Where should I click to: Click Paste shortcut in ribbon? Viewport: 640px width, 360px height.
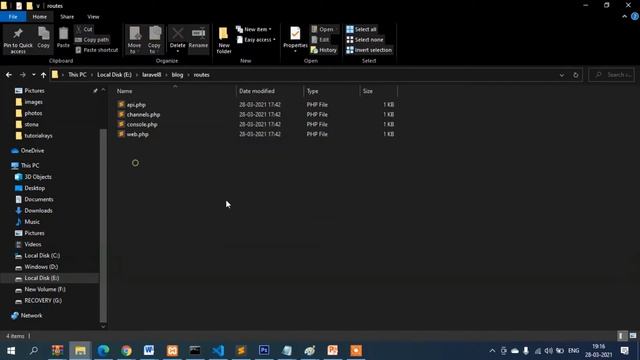tap(97, 50)
